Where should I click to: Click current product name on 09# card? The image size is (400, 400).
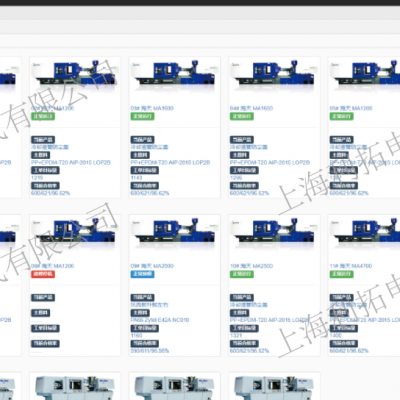pyautogui.click(x=149, y=305)
